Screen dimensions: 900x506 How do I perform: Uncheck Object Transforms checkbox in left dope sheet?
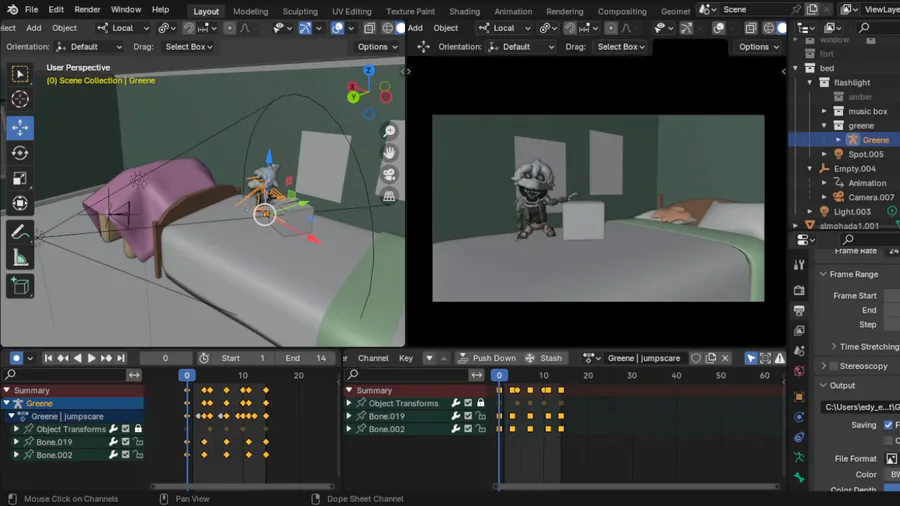click(126, 429)
